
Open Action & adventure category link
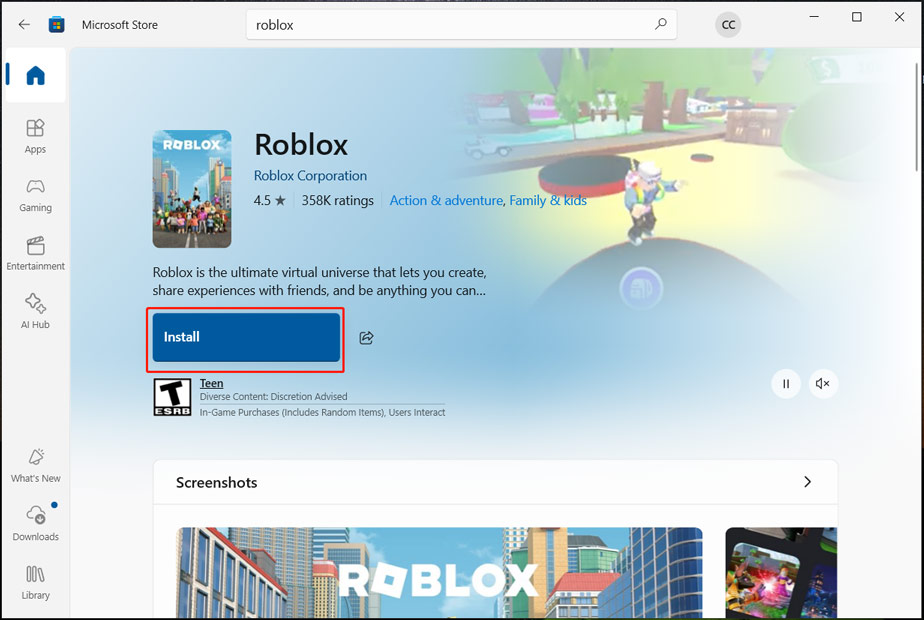(446, 200)
